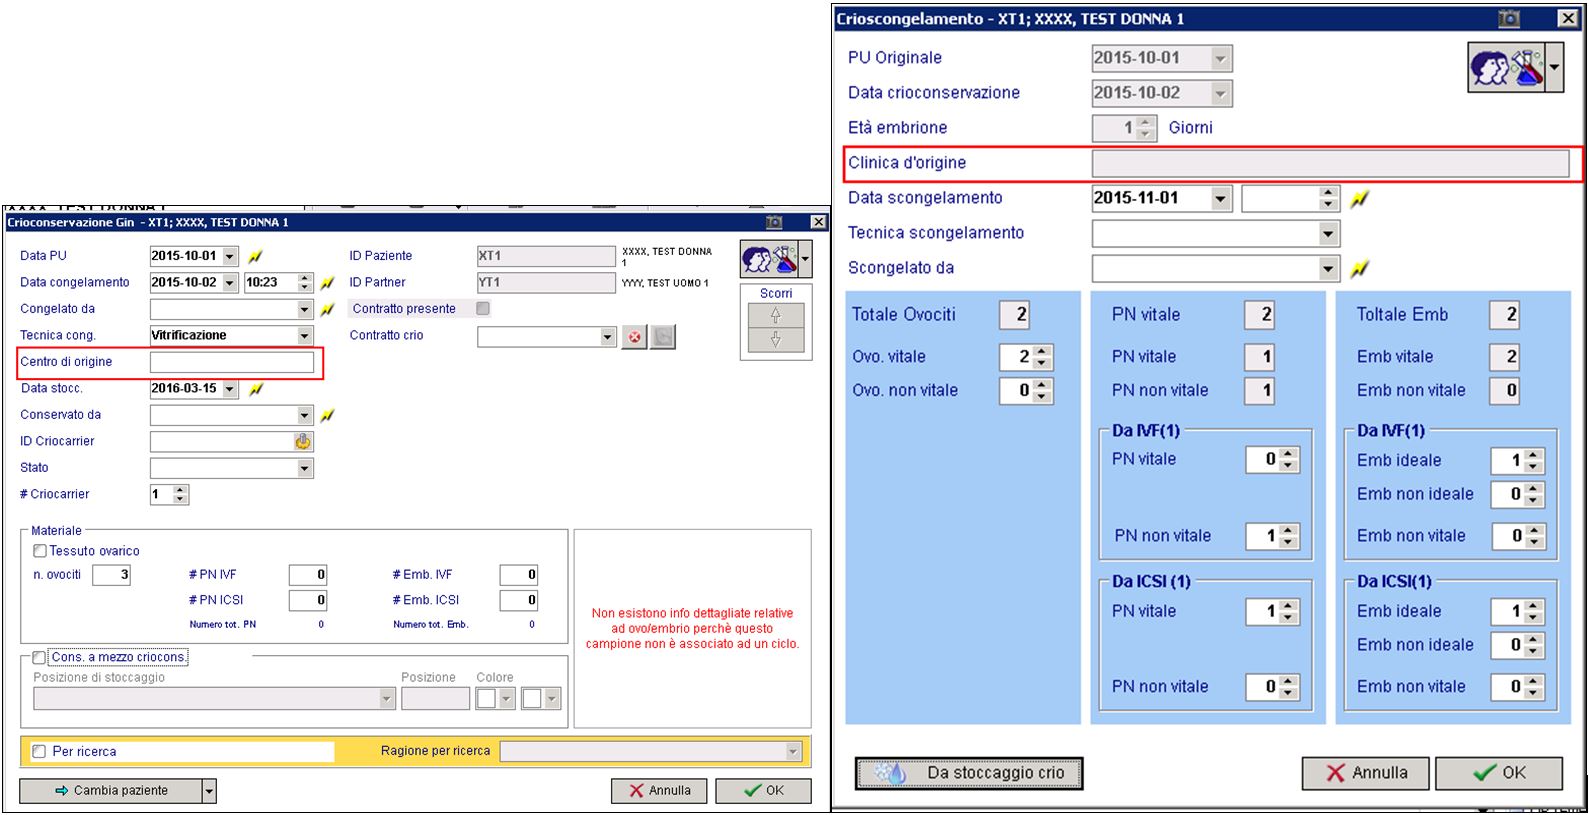Open the Scongelato da dropdown

[1328, 269]
